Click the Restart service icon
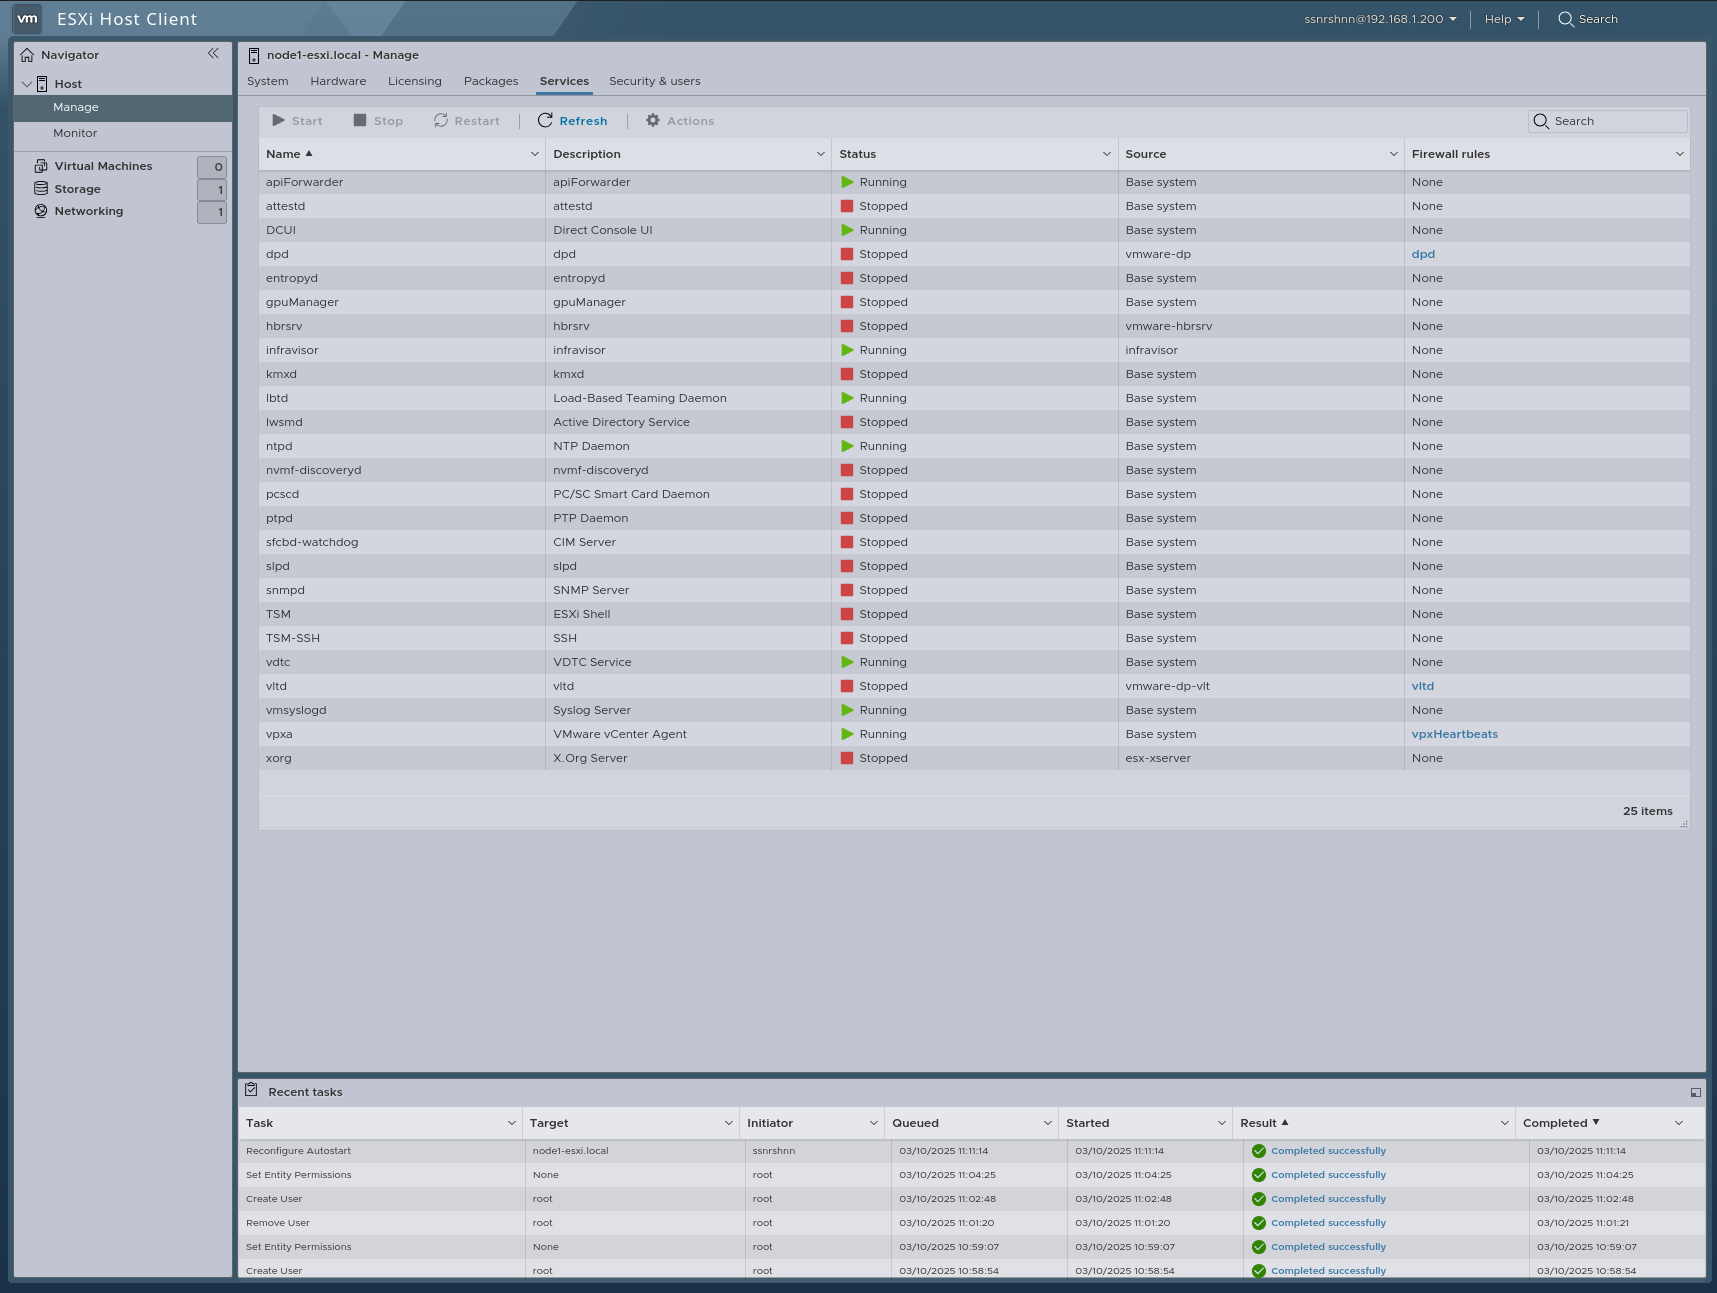The image size is (1717, 1293). pos(441,120)
